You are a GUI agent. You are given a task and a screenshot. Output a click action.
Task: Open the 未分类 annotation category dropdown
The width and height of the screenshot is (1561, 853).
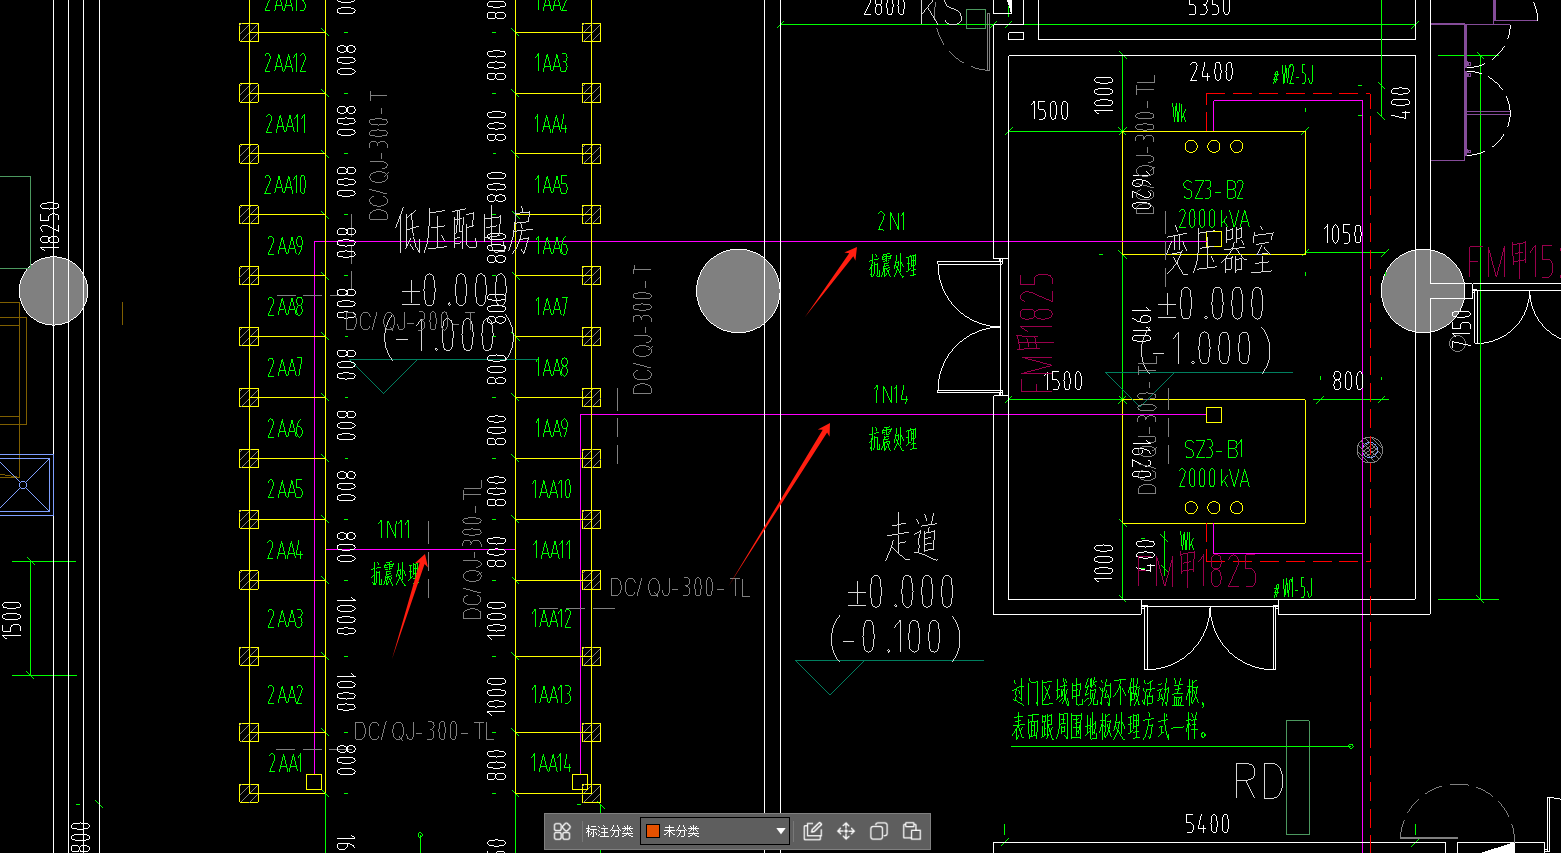tap(716, 831)
